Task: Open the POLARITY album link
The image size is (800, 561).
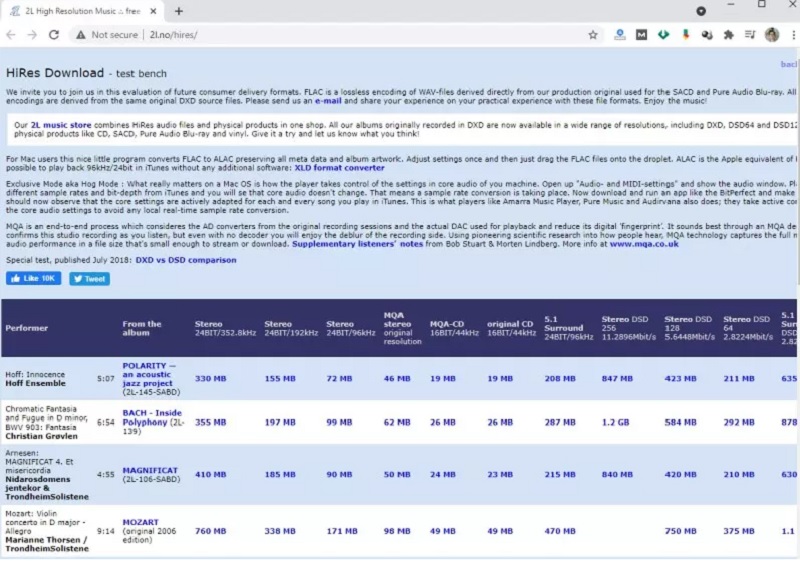Action: [x=148, y=374]
